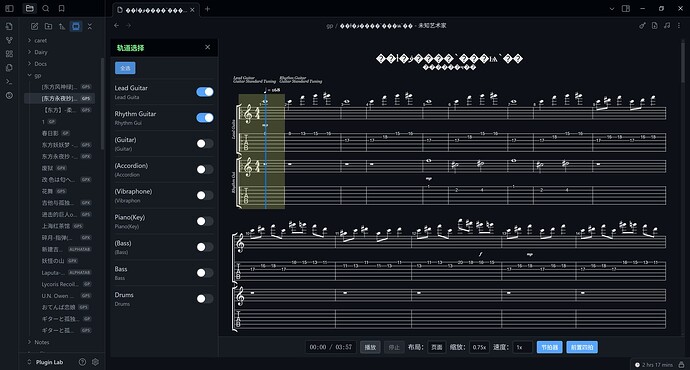Viewport: 690px width, 370px height.
Task: Enable the Drums track toggle
Action: (205, 298)
